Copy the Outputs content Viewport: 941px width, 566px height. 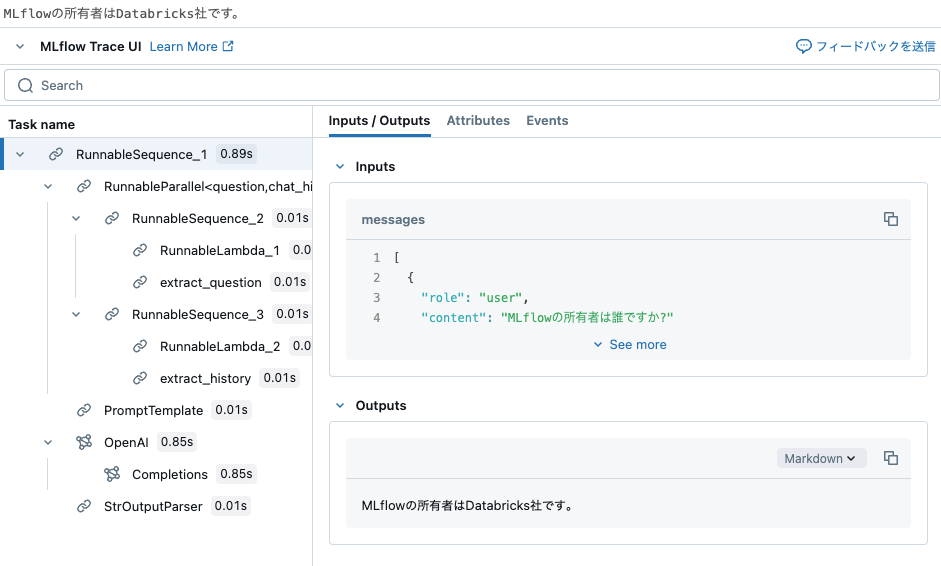click(891, 458)
